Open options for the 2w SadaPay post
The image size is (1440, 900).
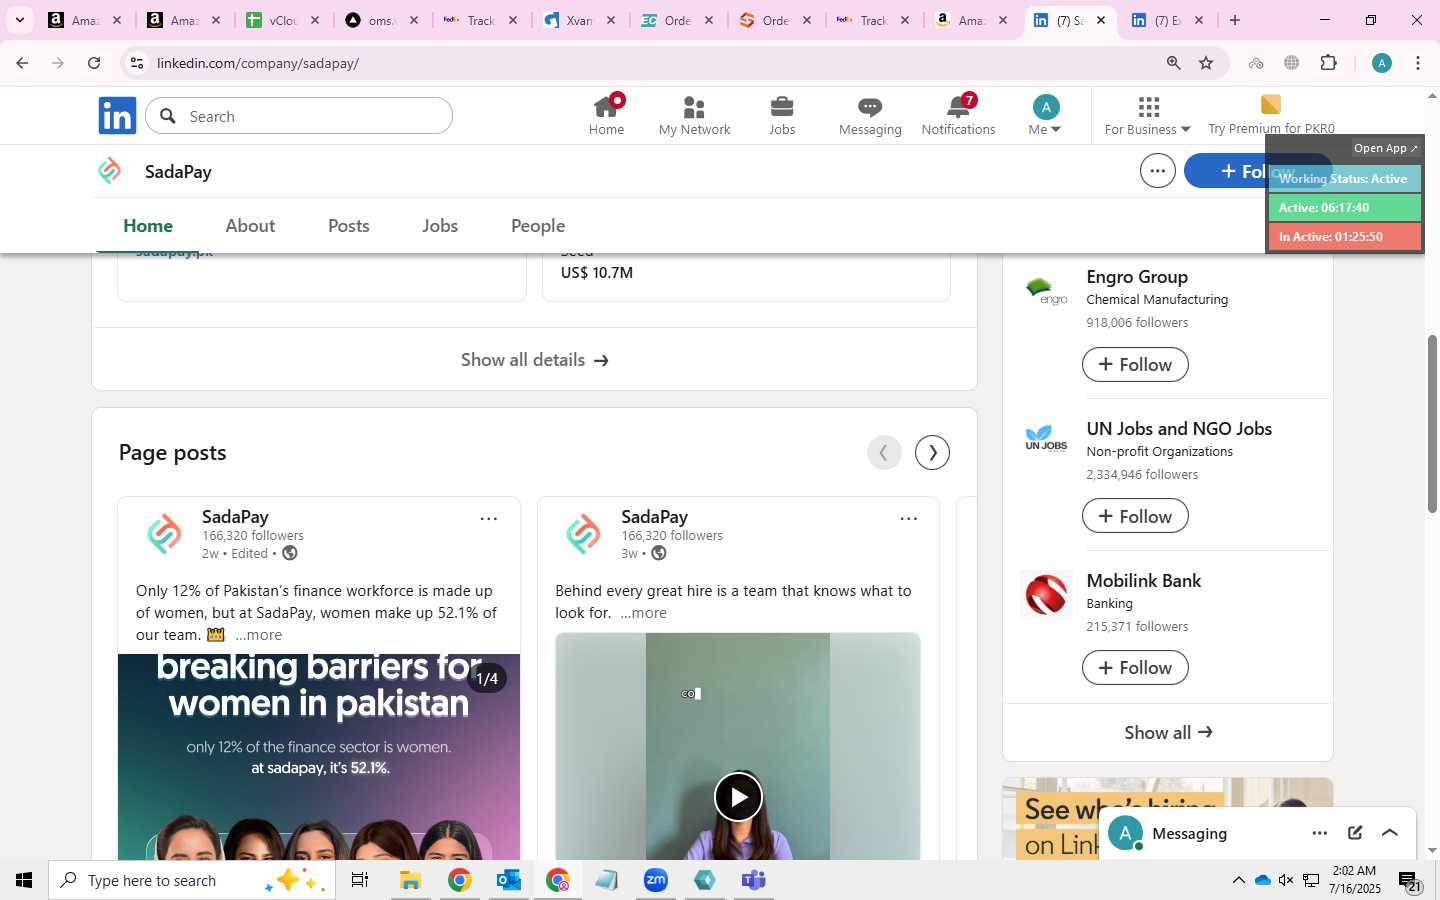tap(489, 519)
